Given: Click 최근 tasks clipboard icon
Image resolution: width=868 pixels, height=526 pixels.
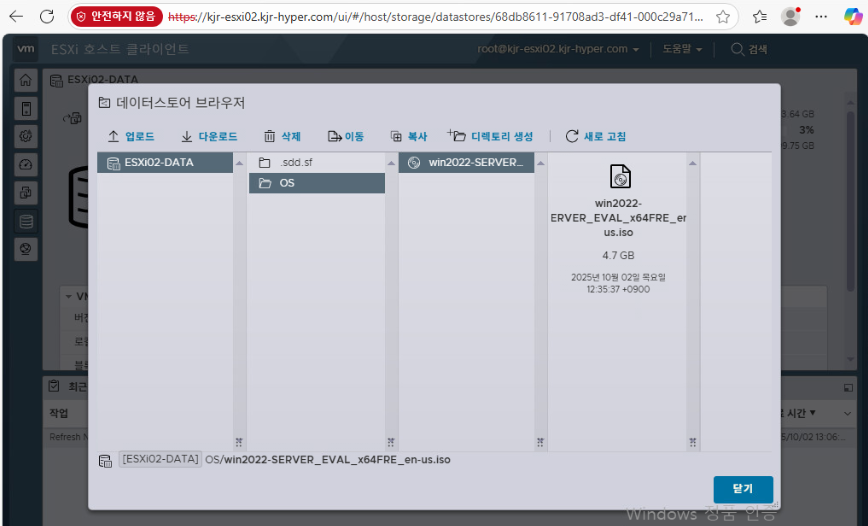Looking at the screenshot, I should pos(54,386).
